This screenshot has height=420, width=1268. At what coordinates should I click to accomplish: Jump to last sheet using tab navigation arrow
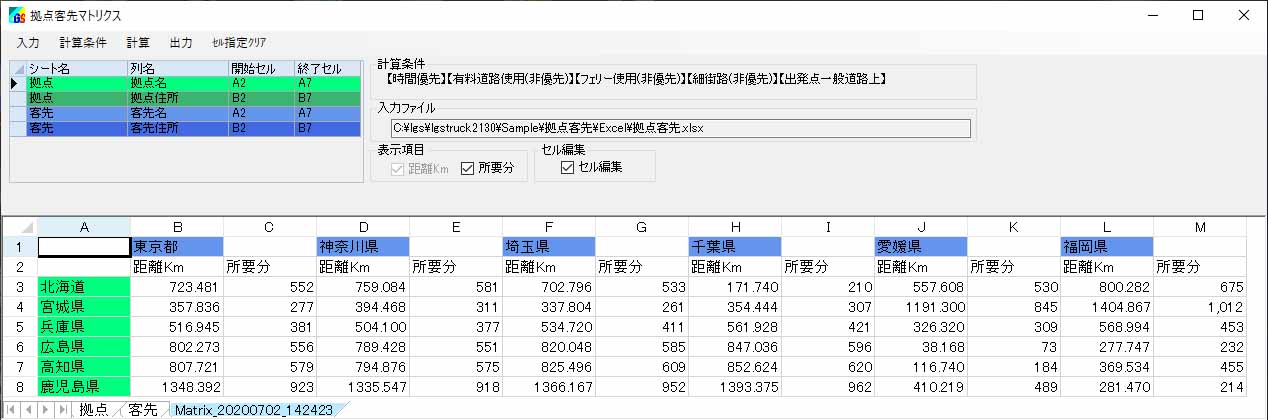pos(62,410)
